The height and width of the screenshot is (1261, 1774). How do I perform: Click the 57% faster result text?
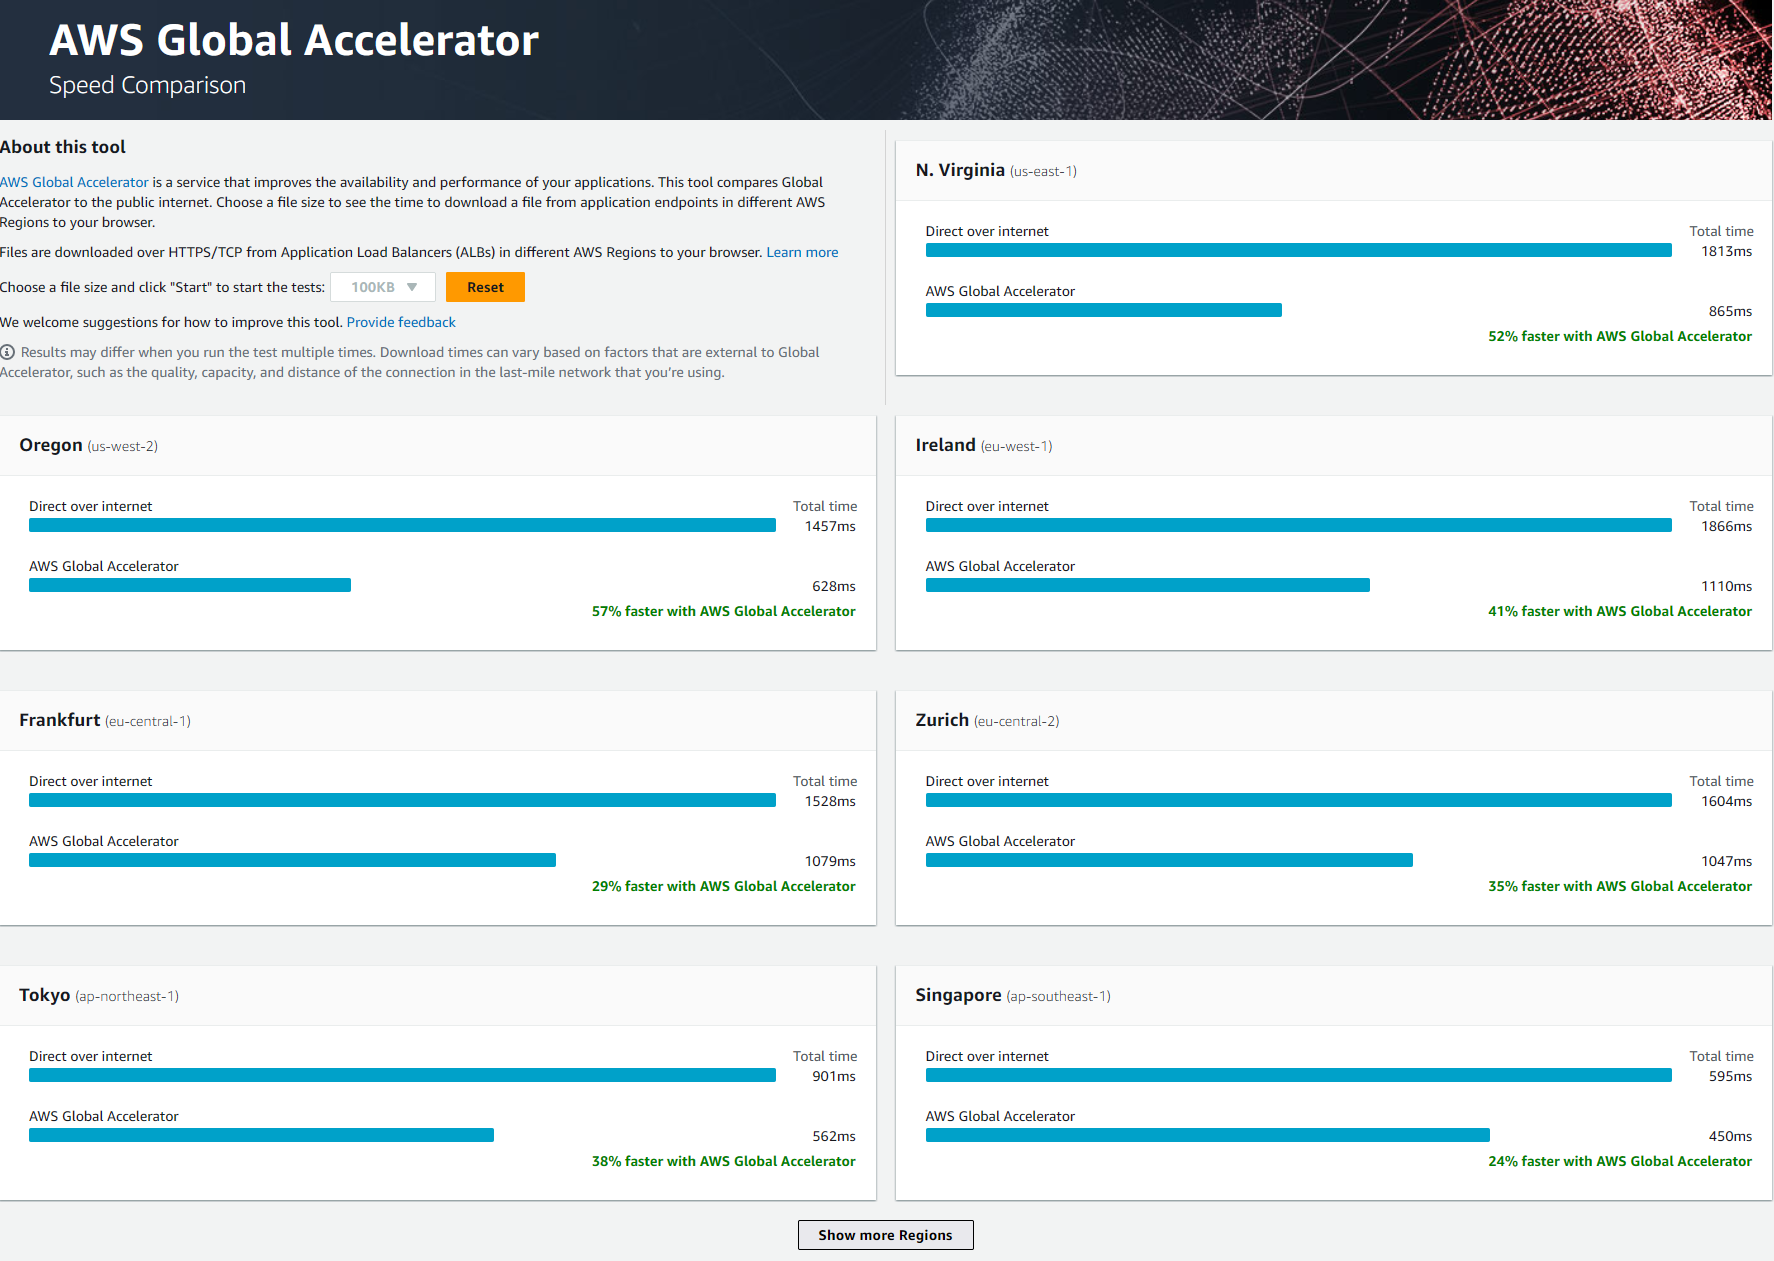(x=724, y=611)
